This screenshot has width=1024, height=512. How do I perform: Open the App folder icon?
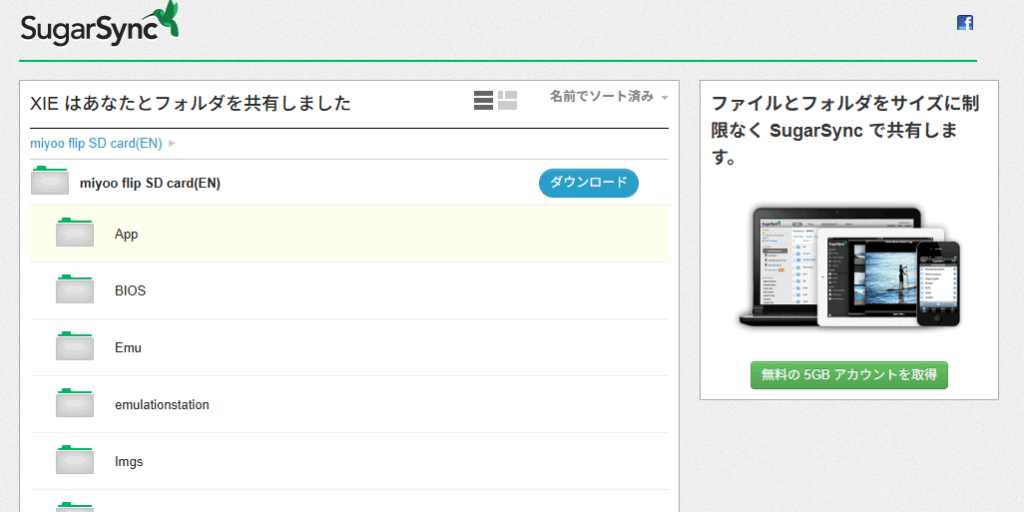tap(74, 232)
